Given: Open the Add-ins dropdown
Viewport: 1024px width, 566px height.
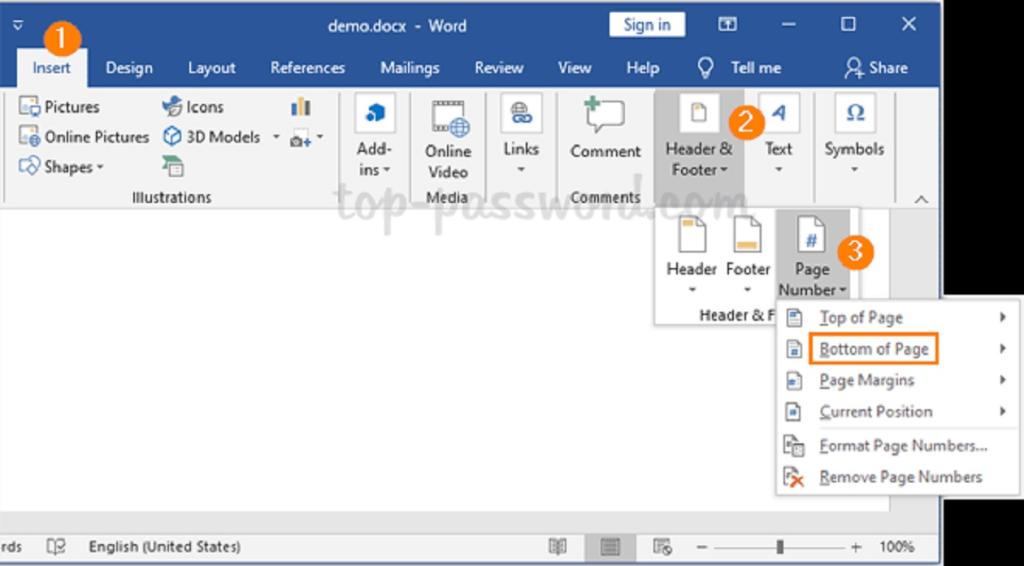Looking at the screenshot, I should (x=374, y=137).
